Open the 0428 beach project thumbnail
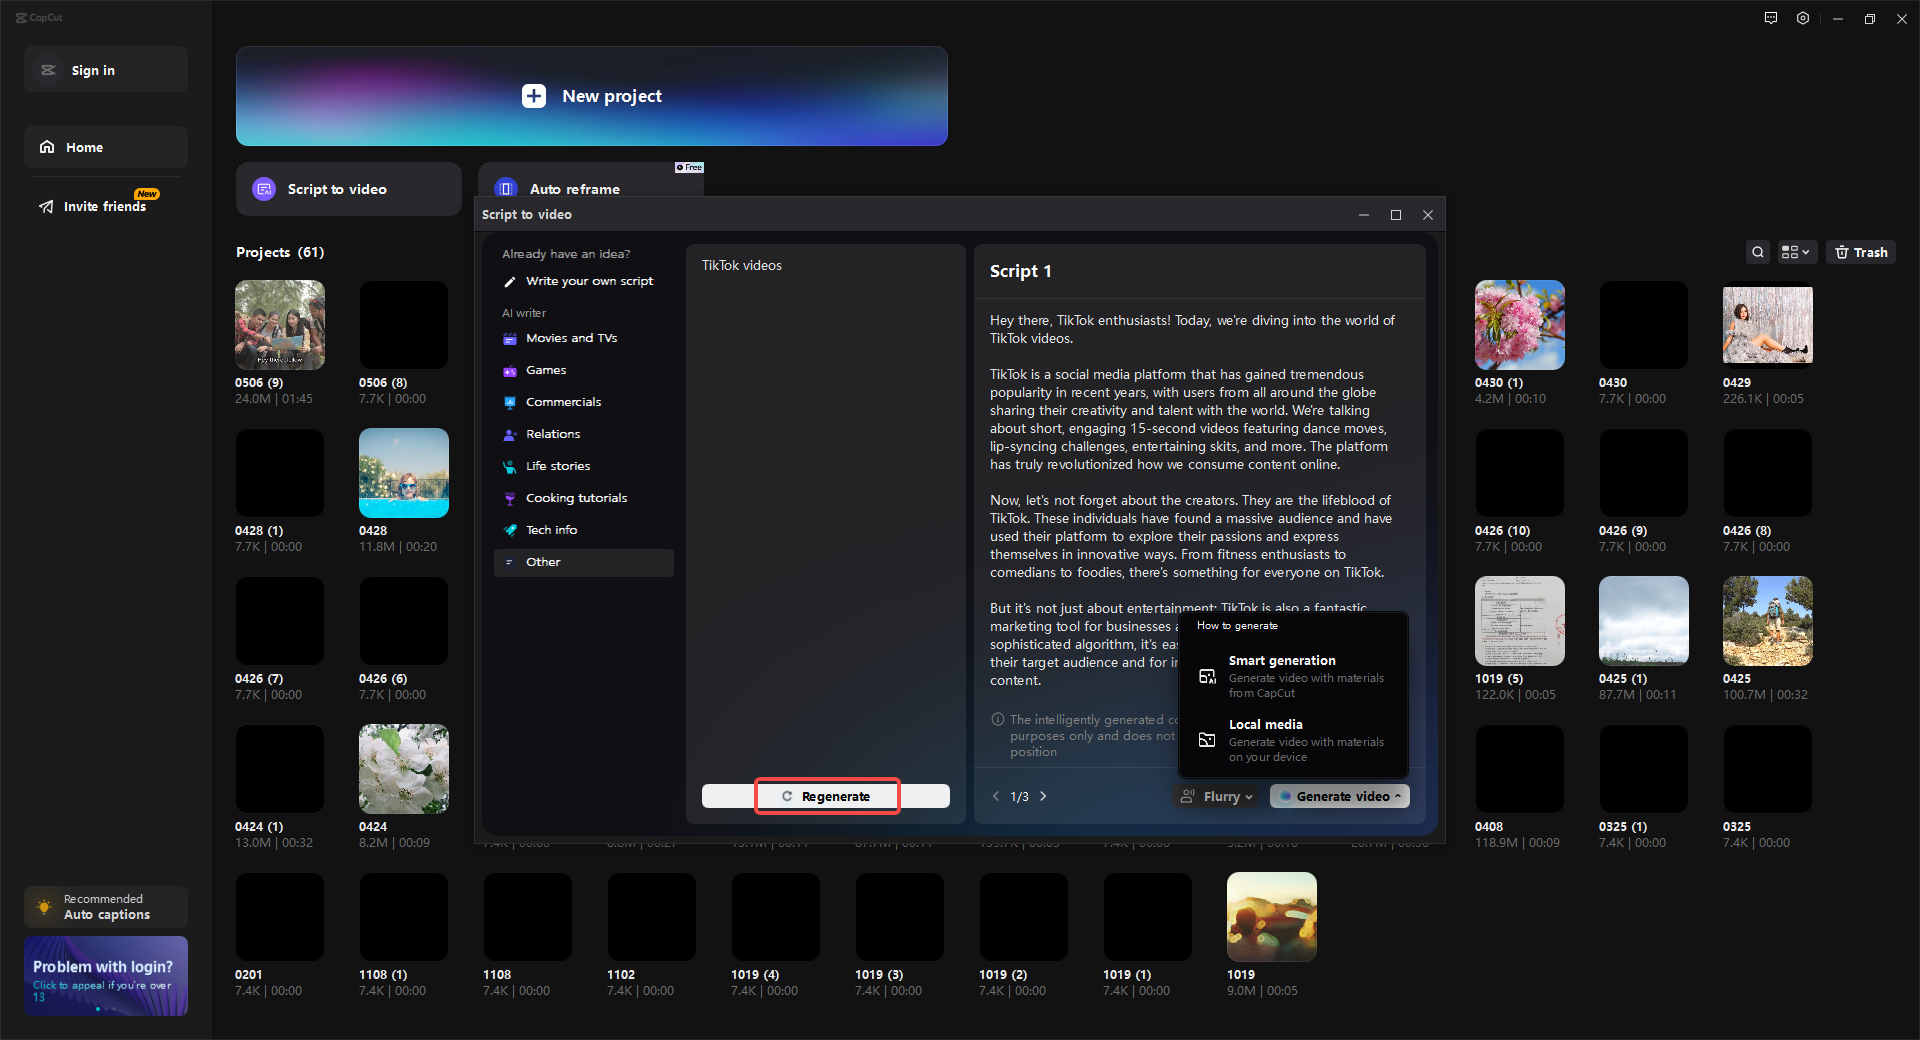1920x1040 pixels. click(403, 473)
